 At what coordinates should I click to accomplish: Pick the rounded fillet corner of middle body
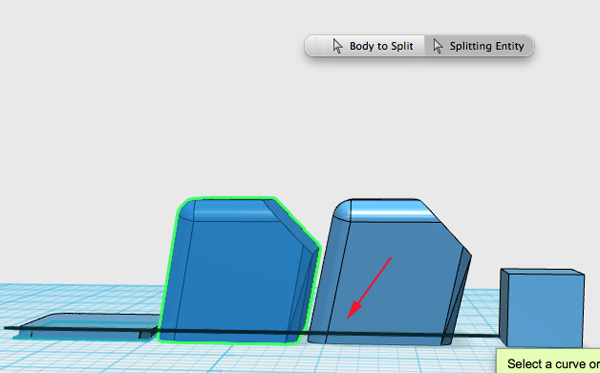[x=342, y=212]
